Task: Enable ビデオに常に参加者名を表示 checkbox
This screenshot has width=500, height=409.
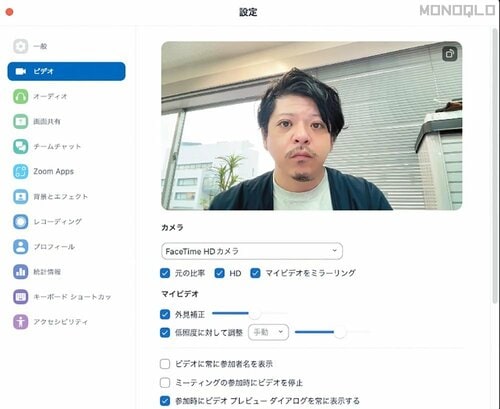Action: (x=165, y=364)
